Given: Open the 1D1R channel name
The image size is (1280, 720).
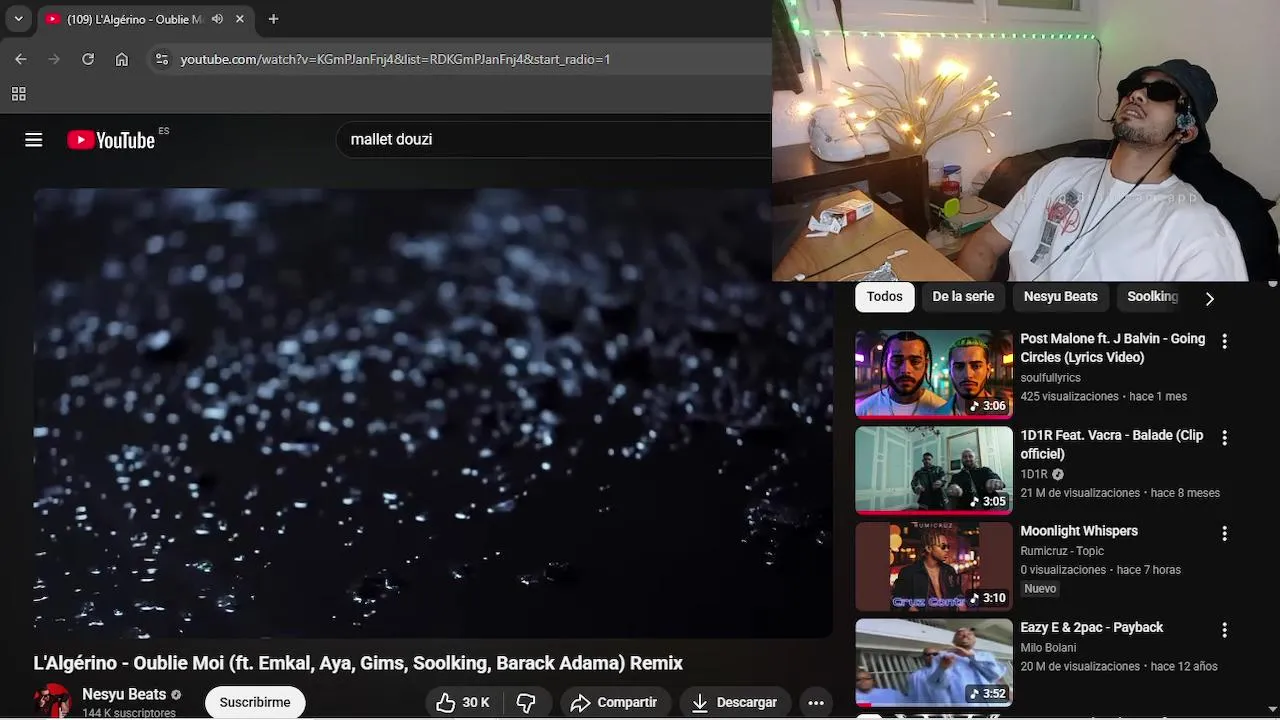Looking at the screenshot, I should point(1034,474).
